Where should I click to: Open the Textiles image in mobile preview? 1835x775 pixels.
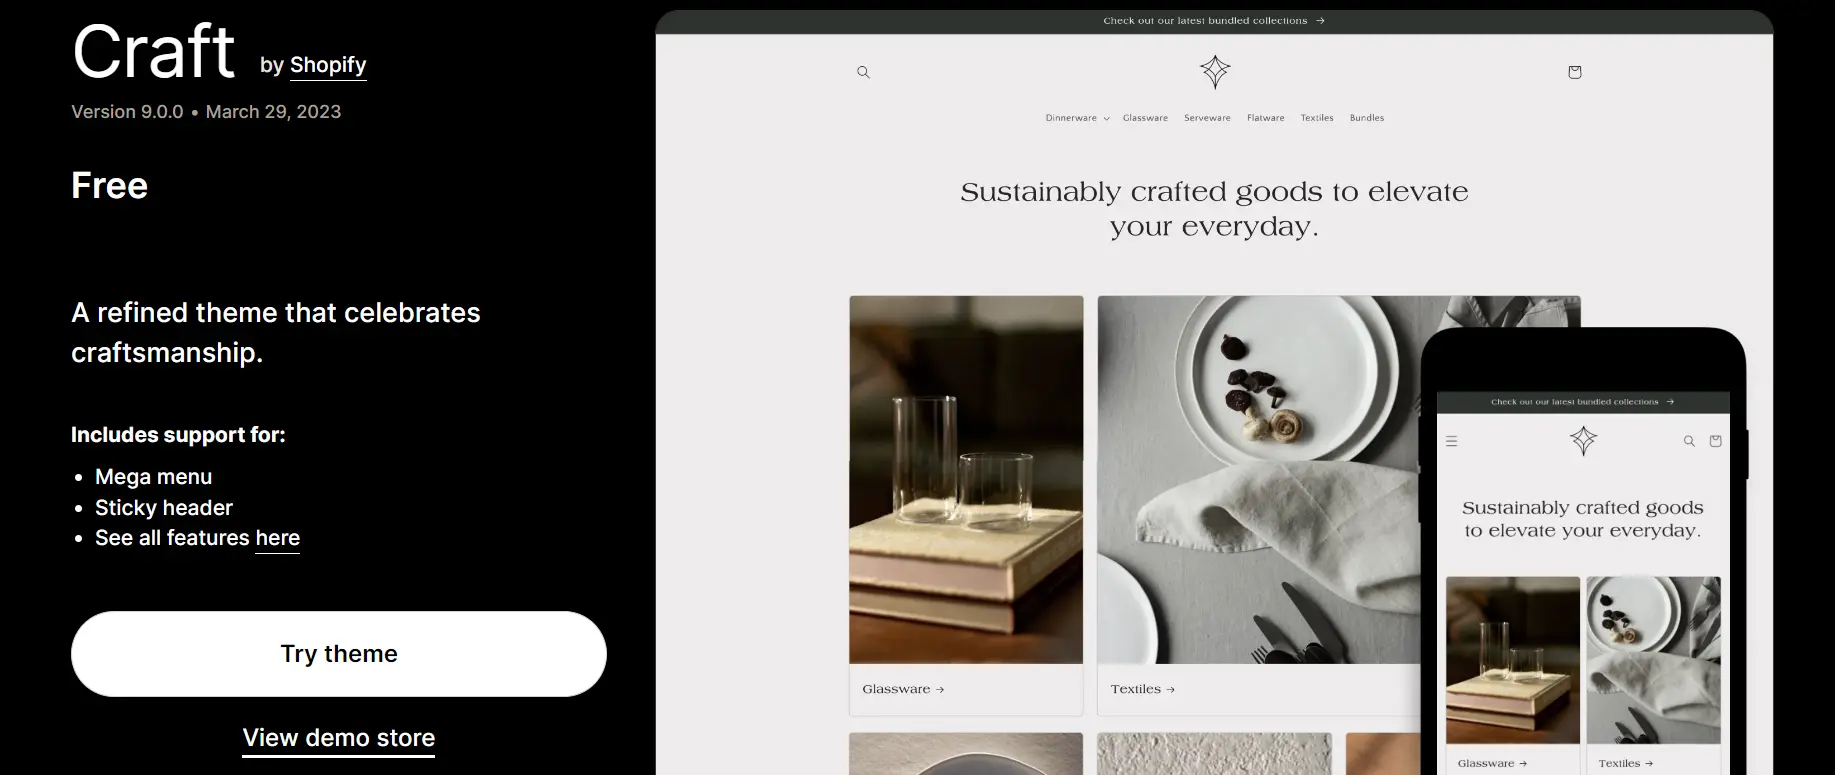(1654, 660)
